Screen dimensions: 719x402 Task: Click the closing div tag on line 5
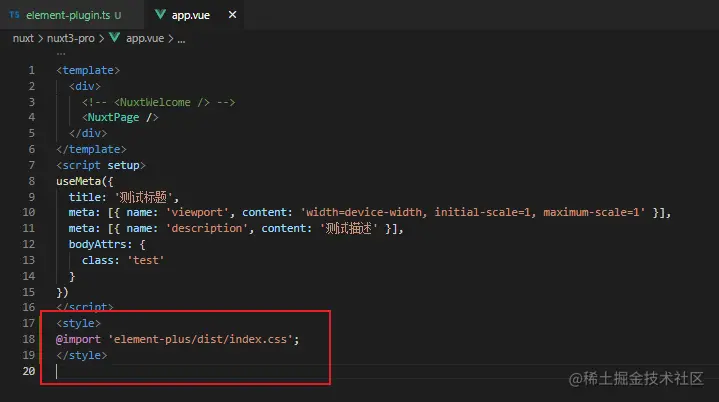pos(88,133)
